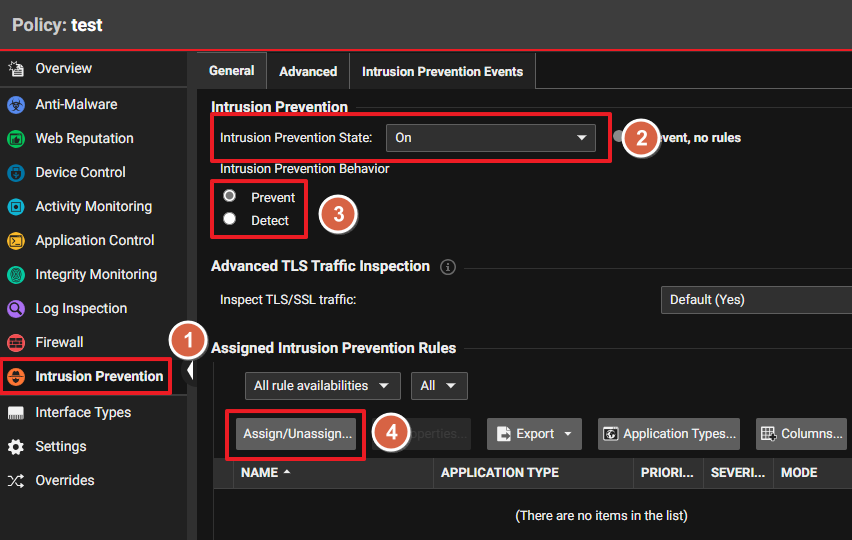
Task: Expand the Inspect TLS/SSL traffic dropdown
Action: point(755,299)
